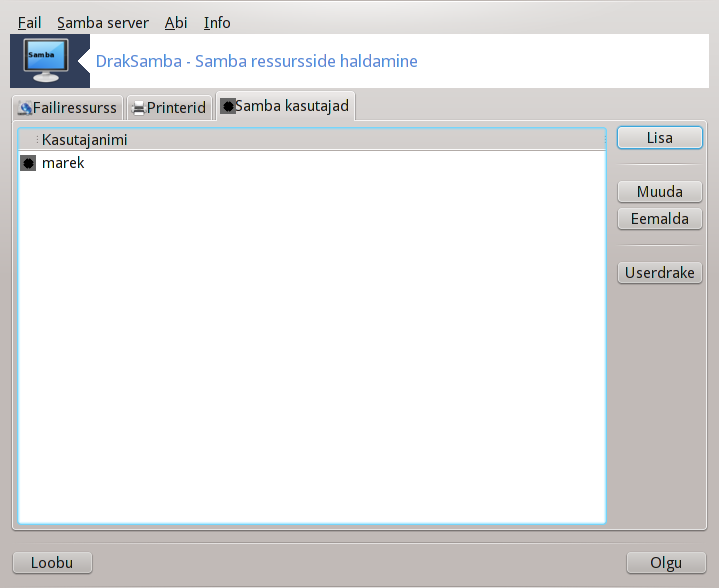The image size is (719, 588).
Task: Click the Muuda button
Action: [x=659, y=192]
